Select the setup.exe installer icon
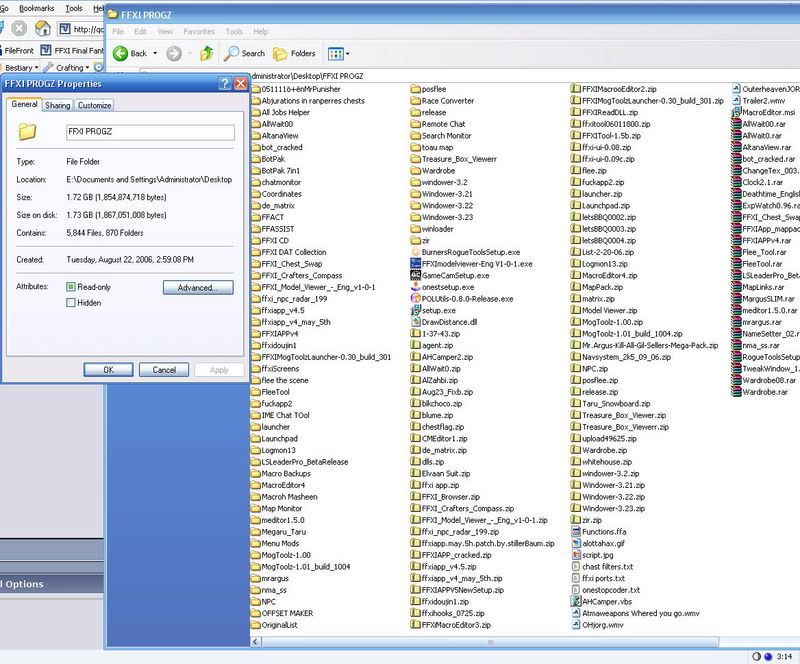 point(415,310)
